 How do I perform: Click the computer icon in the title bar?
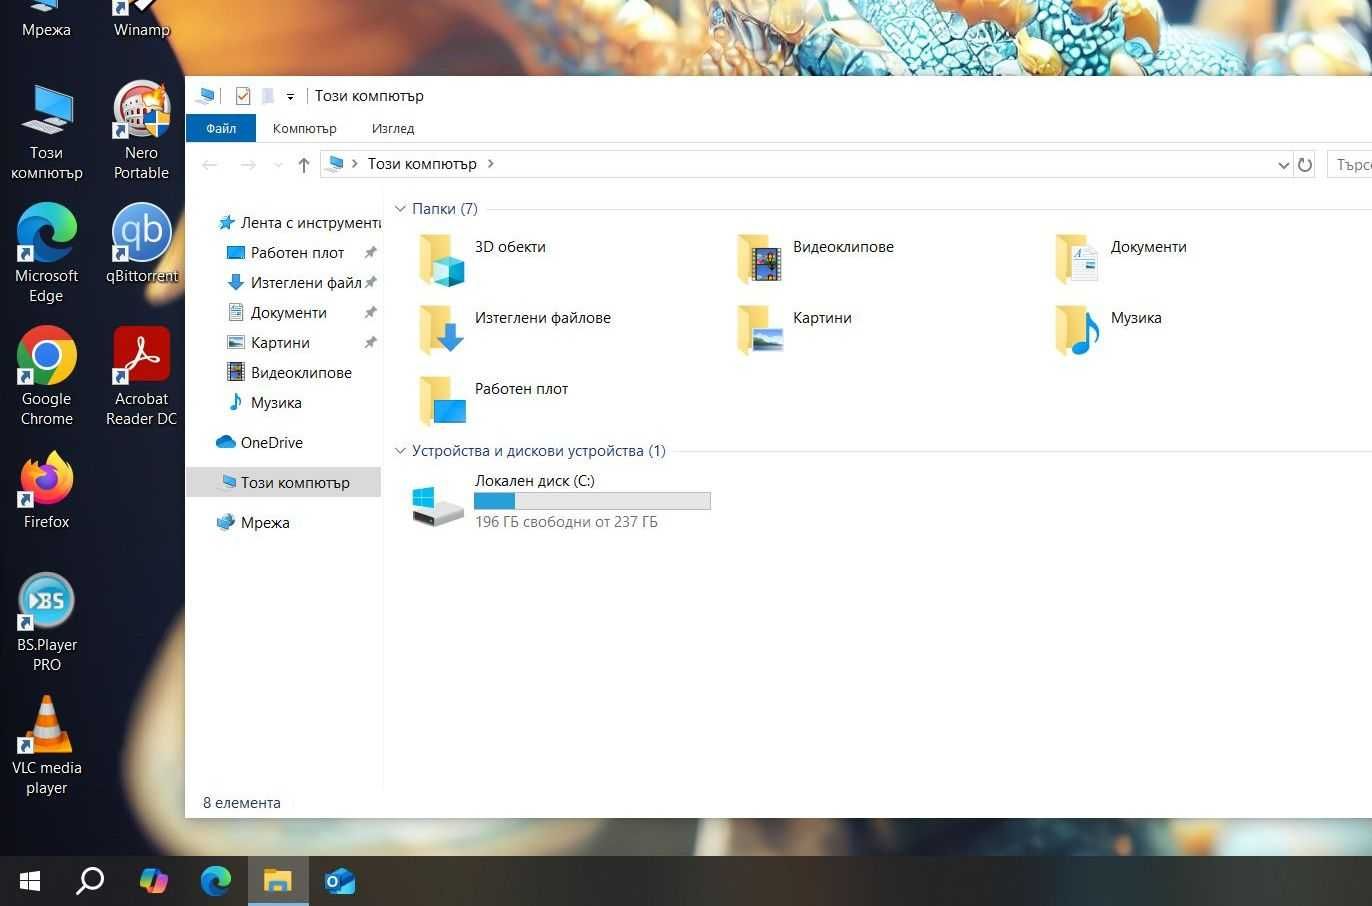206,96
